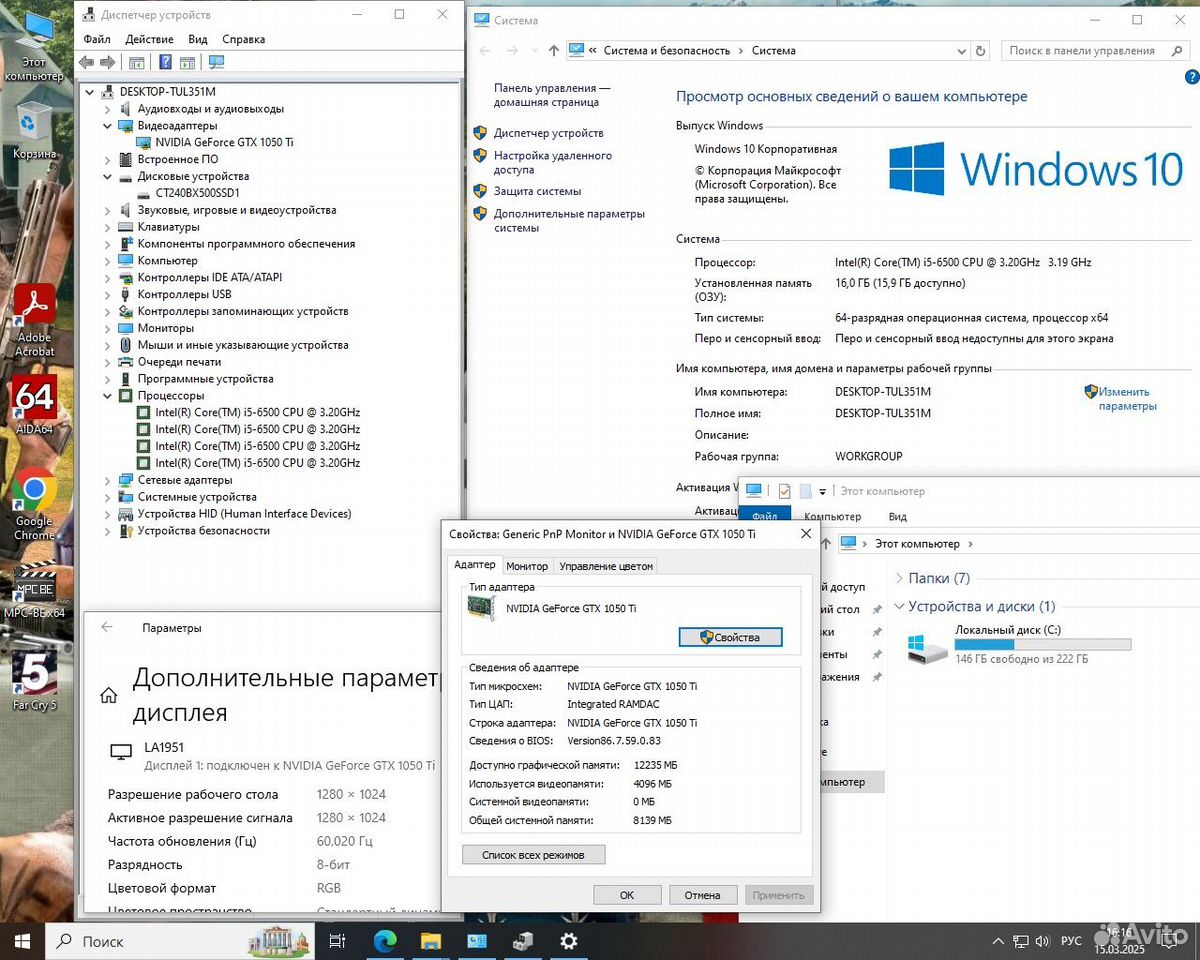Select the Adobe Acrobat desktop shortcut
This screenshot has width=1200, height=960.
[x=34, y=320]
